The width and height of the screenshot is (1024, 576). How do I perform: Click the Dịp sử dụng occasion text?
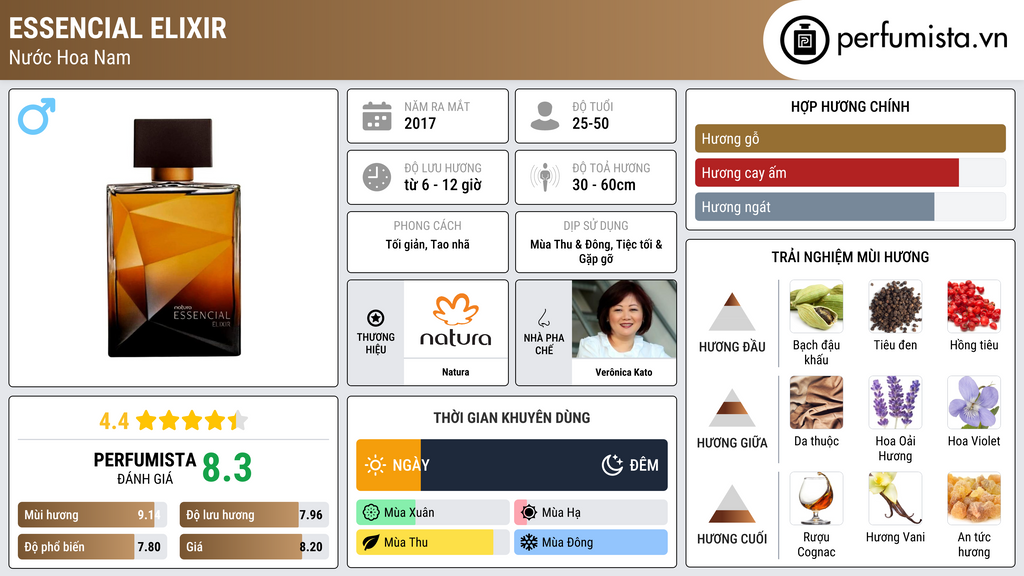coord(596,251)
